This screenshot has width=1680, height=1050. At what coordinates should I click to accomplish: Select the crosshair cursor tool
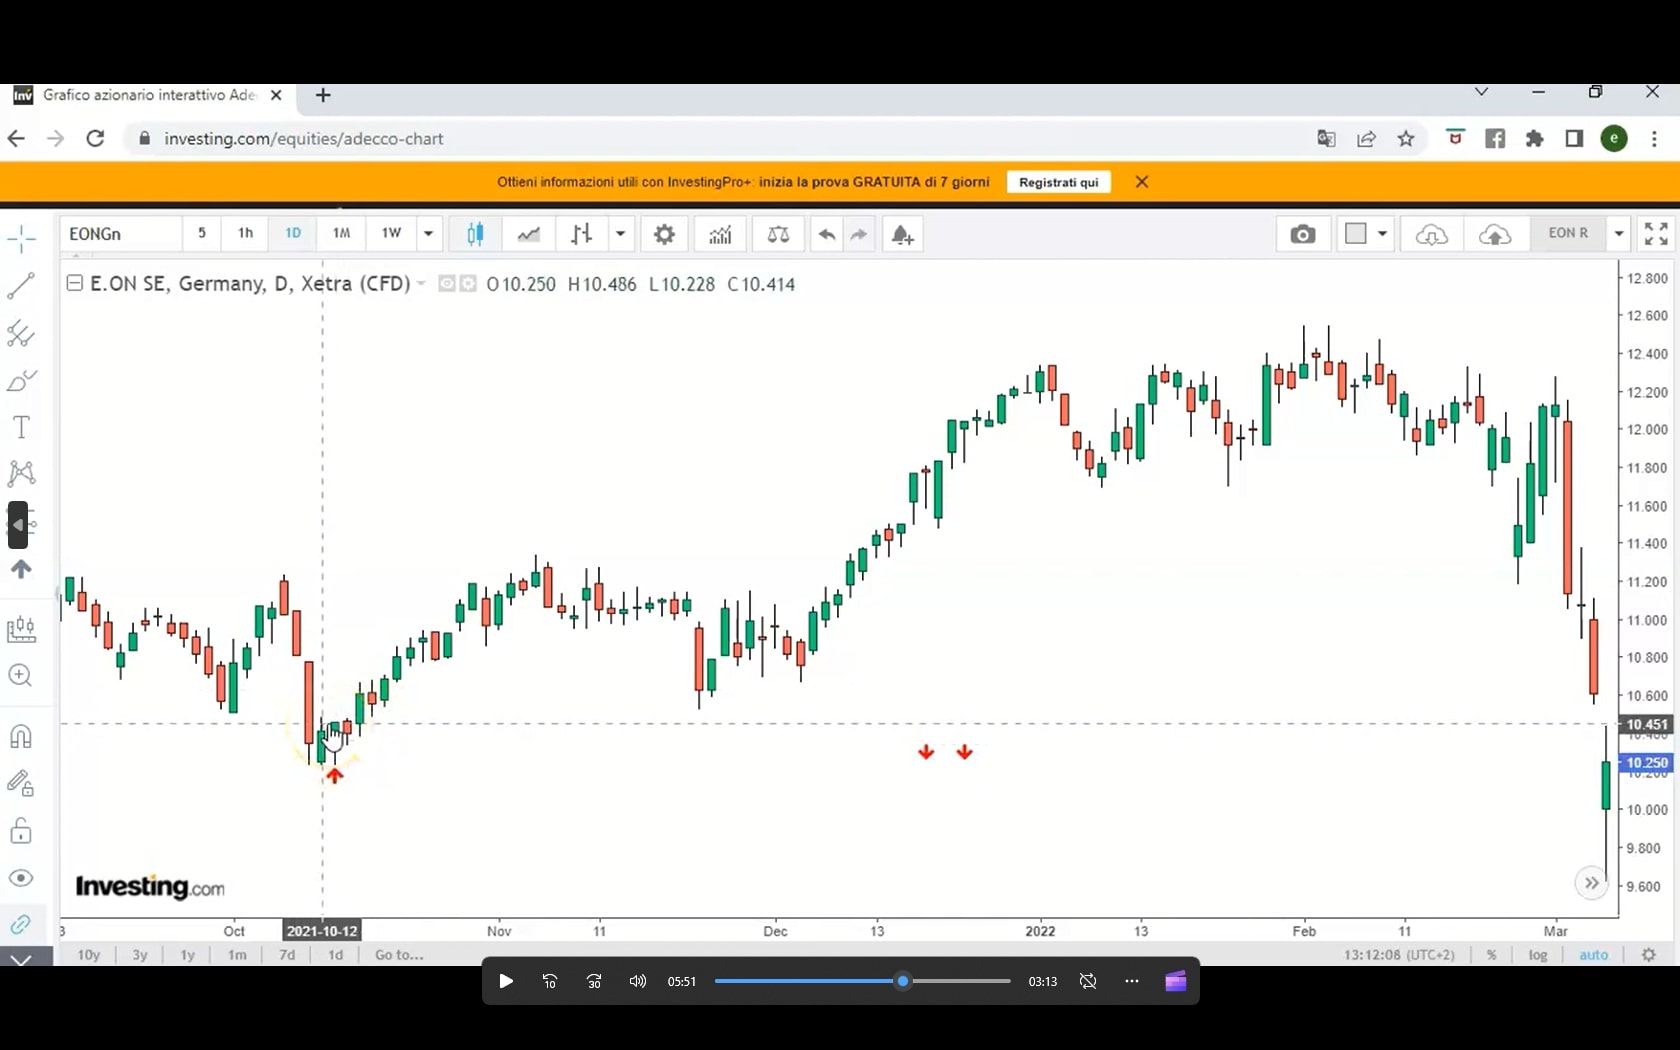(x=21, y=238)
